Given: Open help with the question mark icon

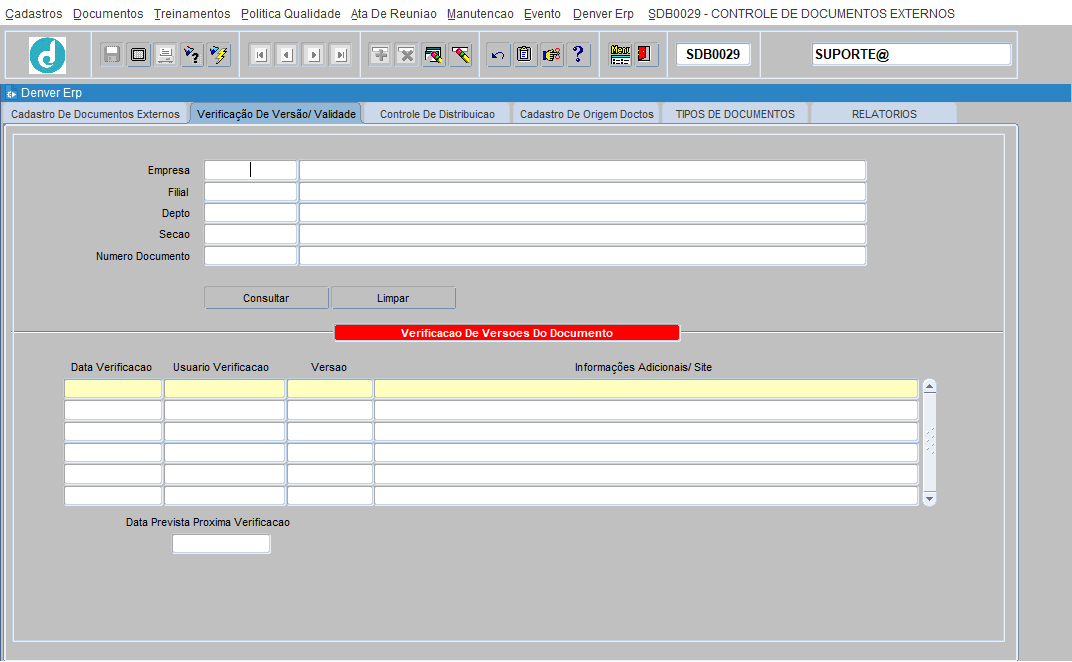Looking at the screenshot, I should point(578,55).
